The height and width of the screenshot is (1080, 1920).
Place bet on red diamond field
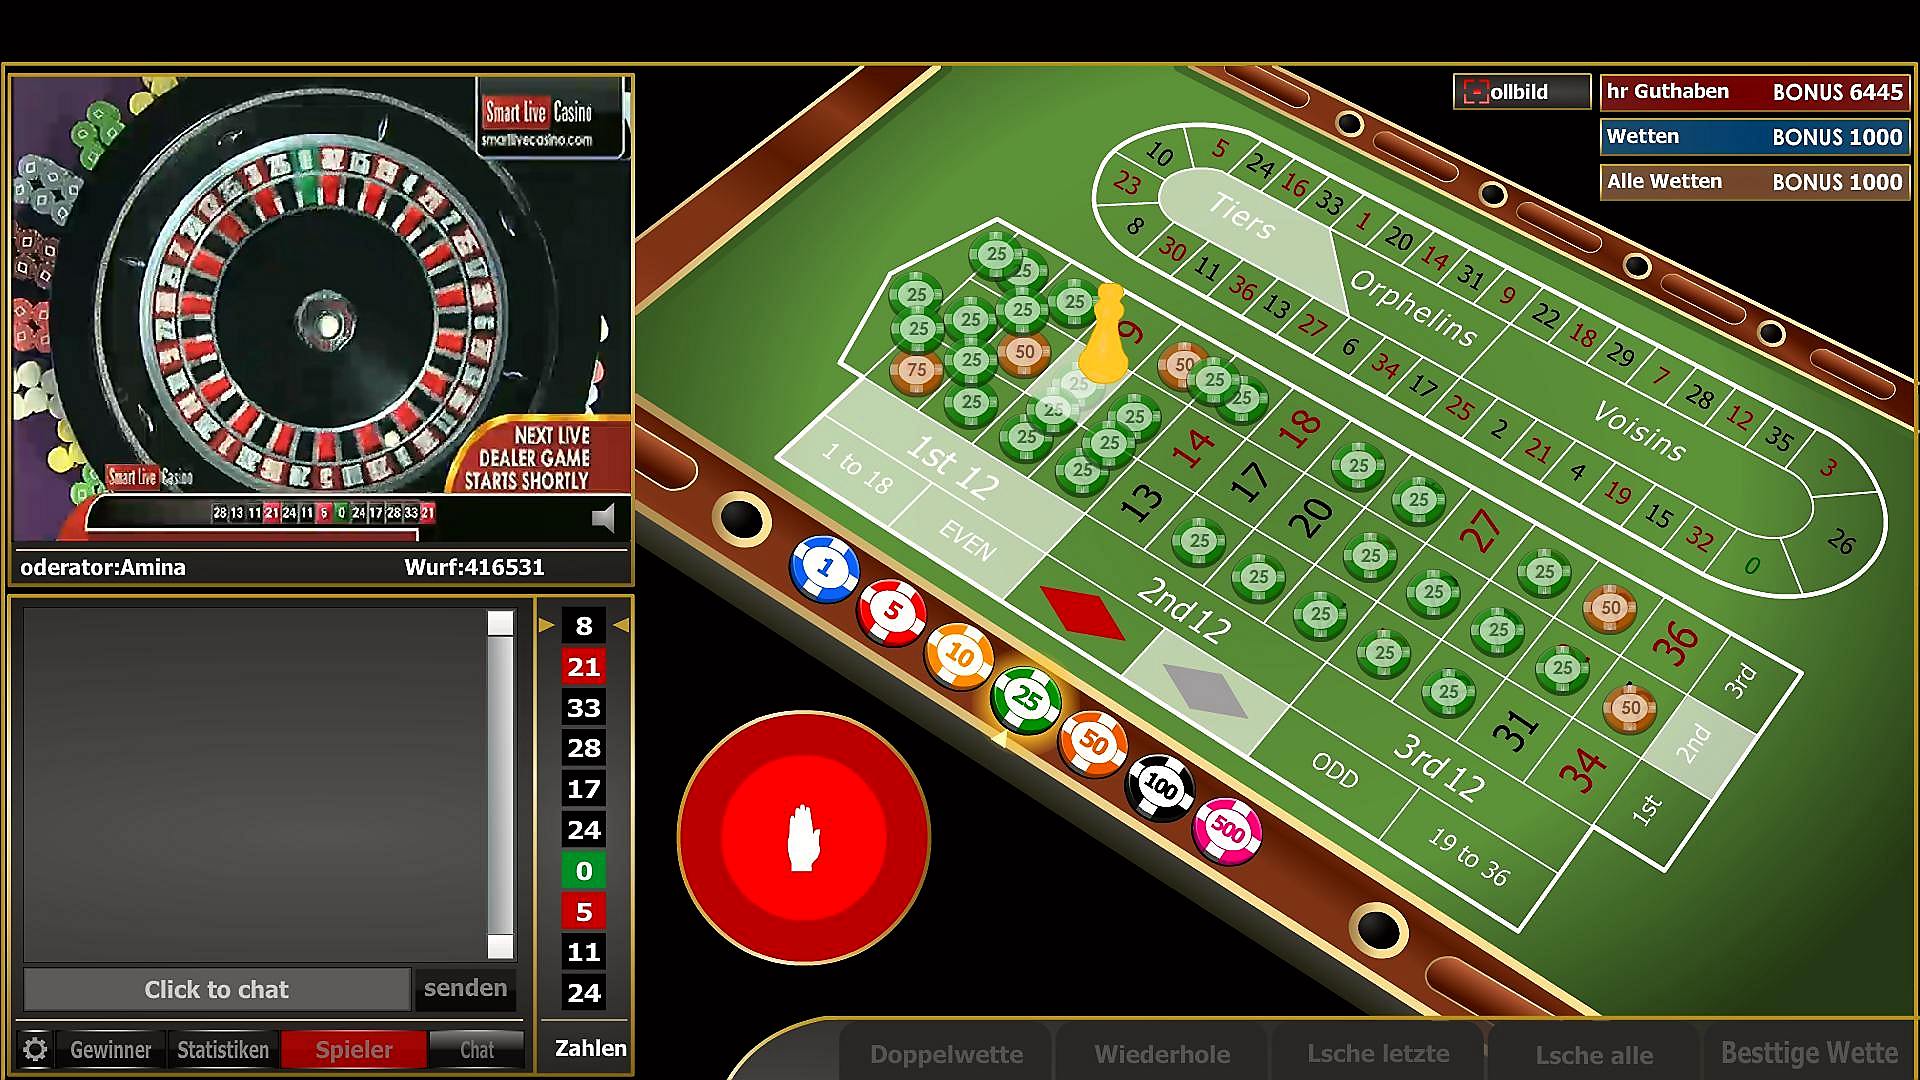[1082, 613]
